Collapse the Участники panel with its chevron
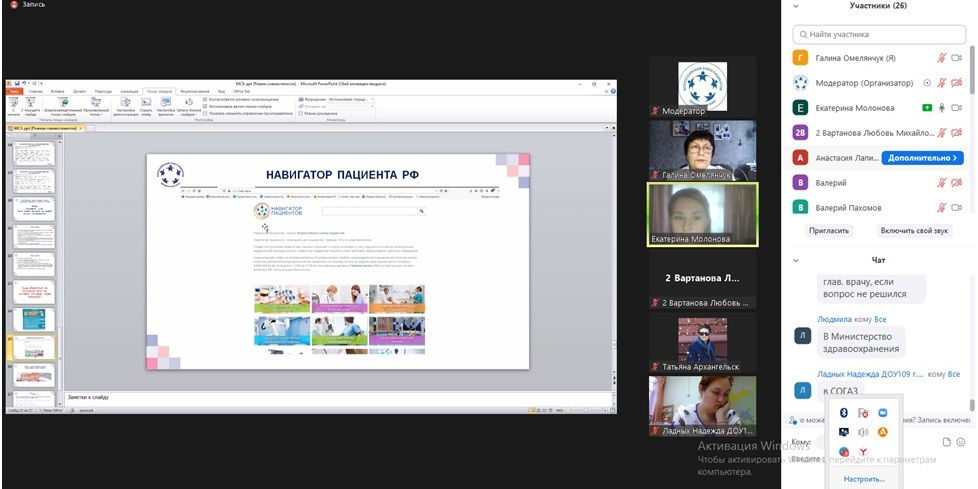Image resolution: width=978 pixels, height=489 pixels. (x=795, y=6)
